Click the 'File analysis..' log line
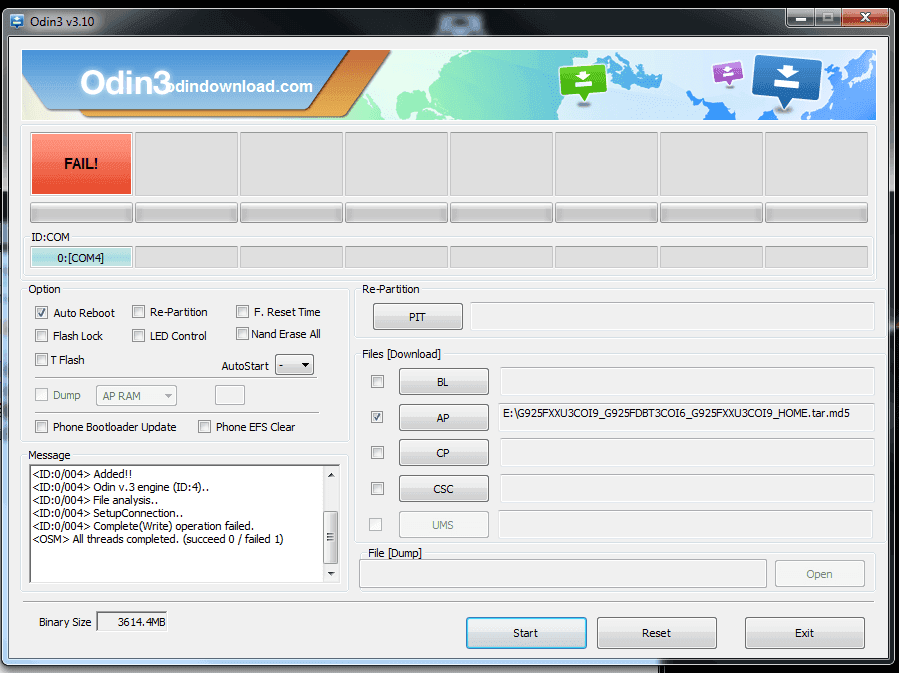Viewport: 899px width, 673px height. (x=95, y=500)
